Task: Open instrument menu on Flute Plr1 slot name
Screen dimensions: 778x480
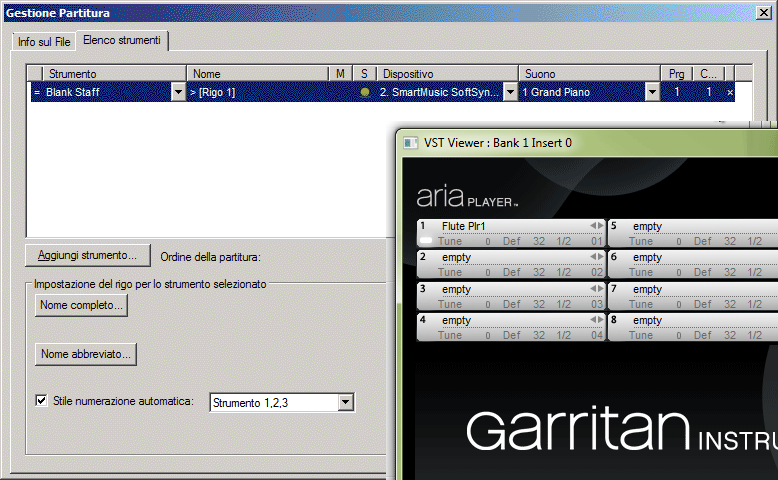Action: click(463, 226)
